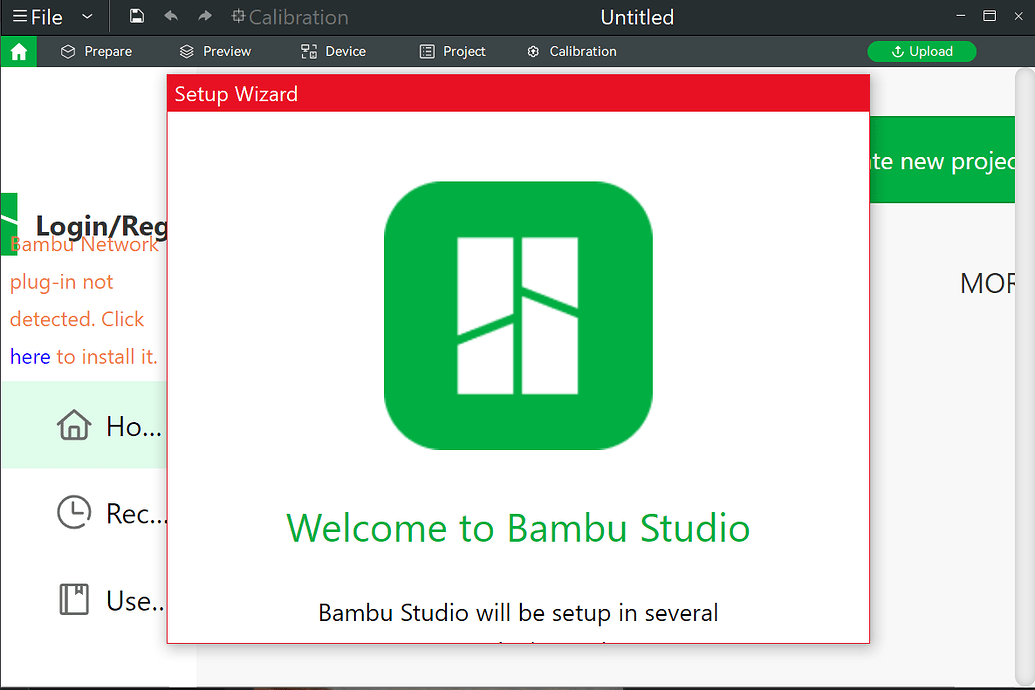Click the green Upload button
This screenshot has width=1035, height=690.
921,52
